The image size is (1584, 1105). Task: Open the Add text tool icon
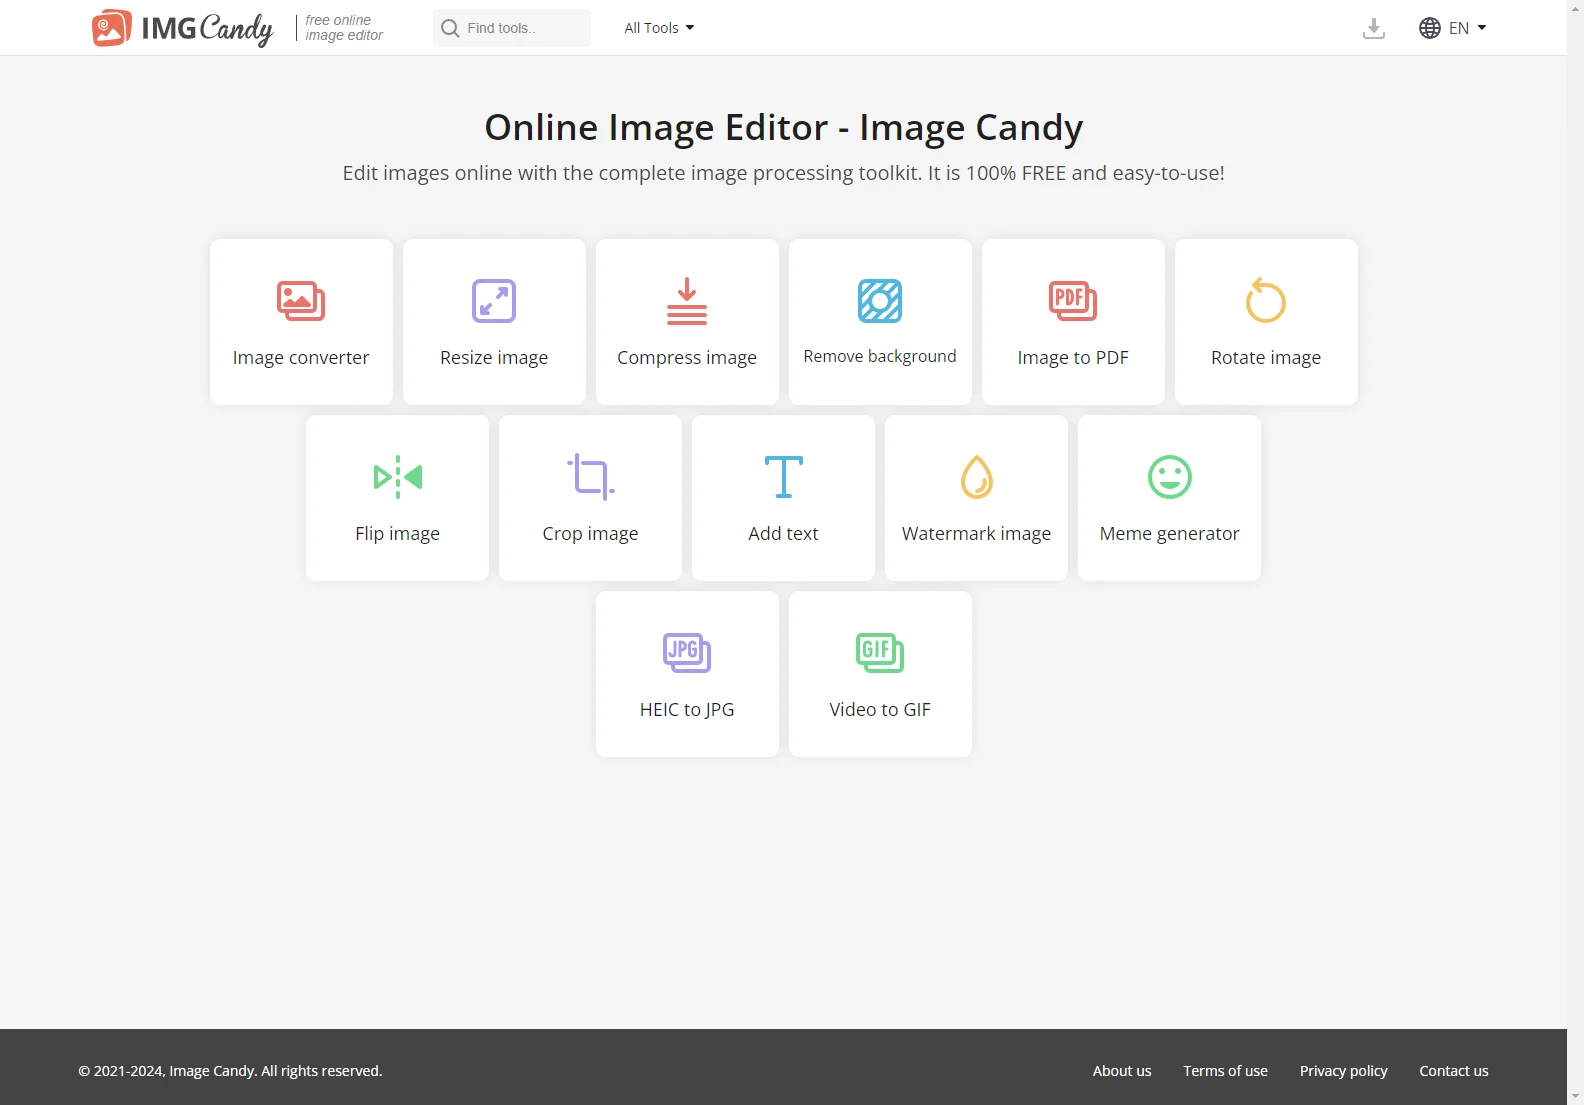pos(784,477)
